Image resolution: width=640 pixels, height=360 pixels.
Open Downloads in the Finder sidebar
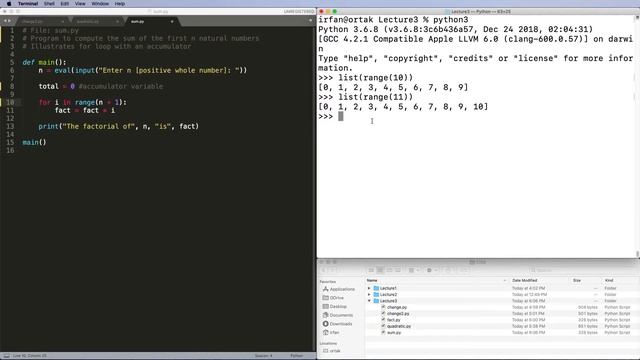pos(337,324)
